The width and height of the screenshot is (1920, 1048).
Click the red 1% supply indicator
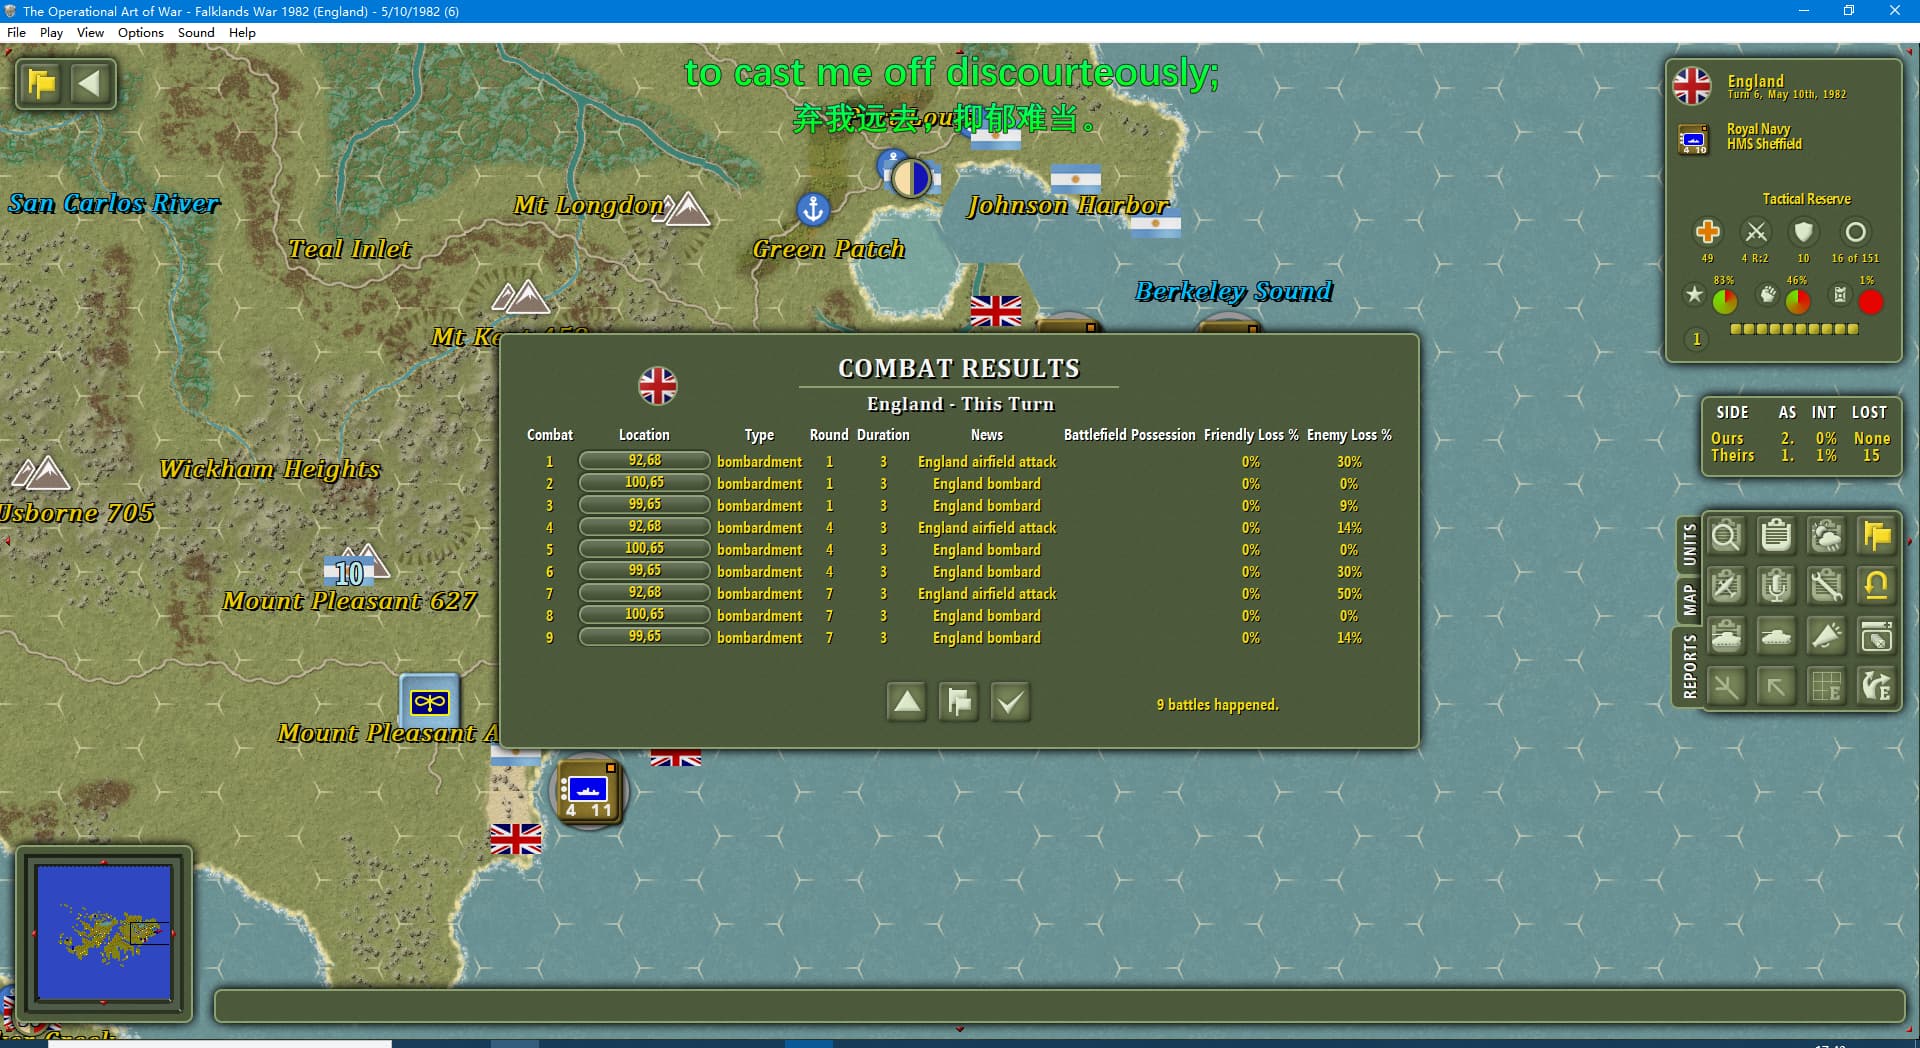pyautogui.click(x=1871, y=302)
